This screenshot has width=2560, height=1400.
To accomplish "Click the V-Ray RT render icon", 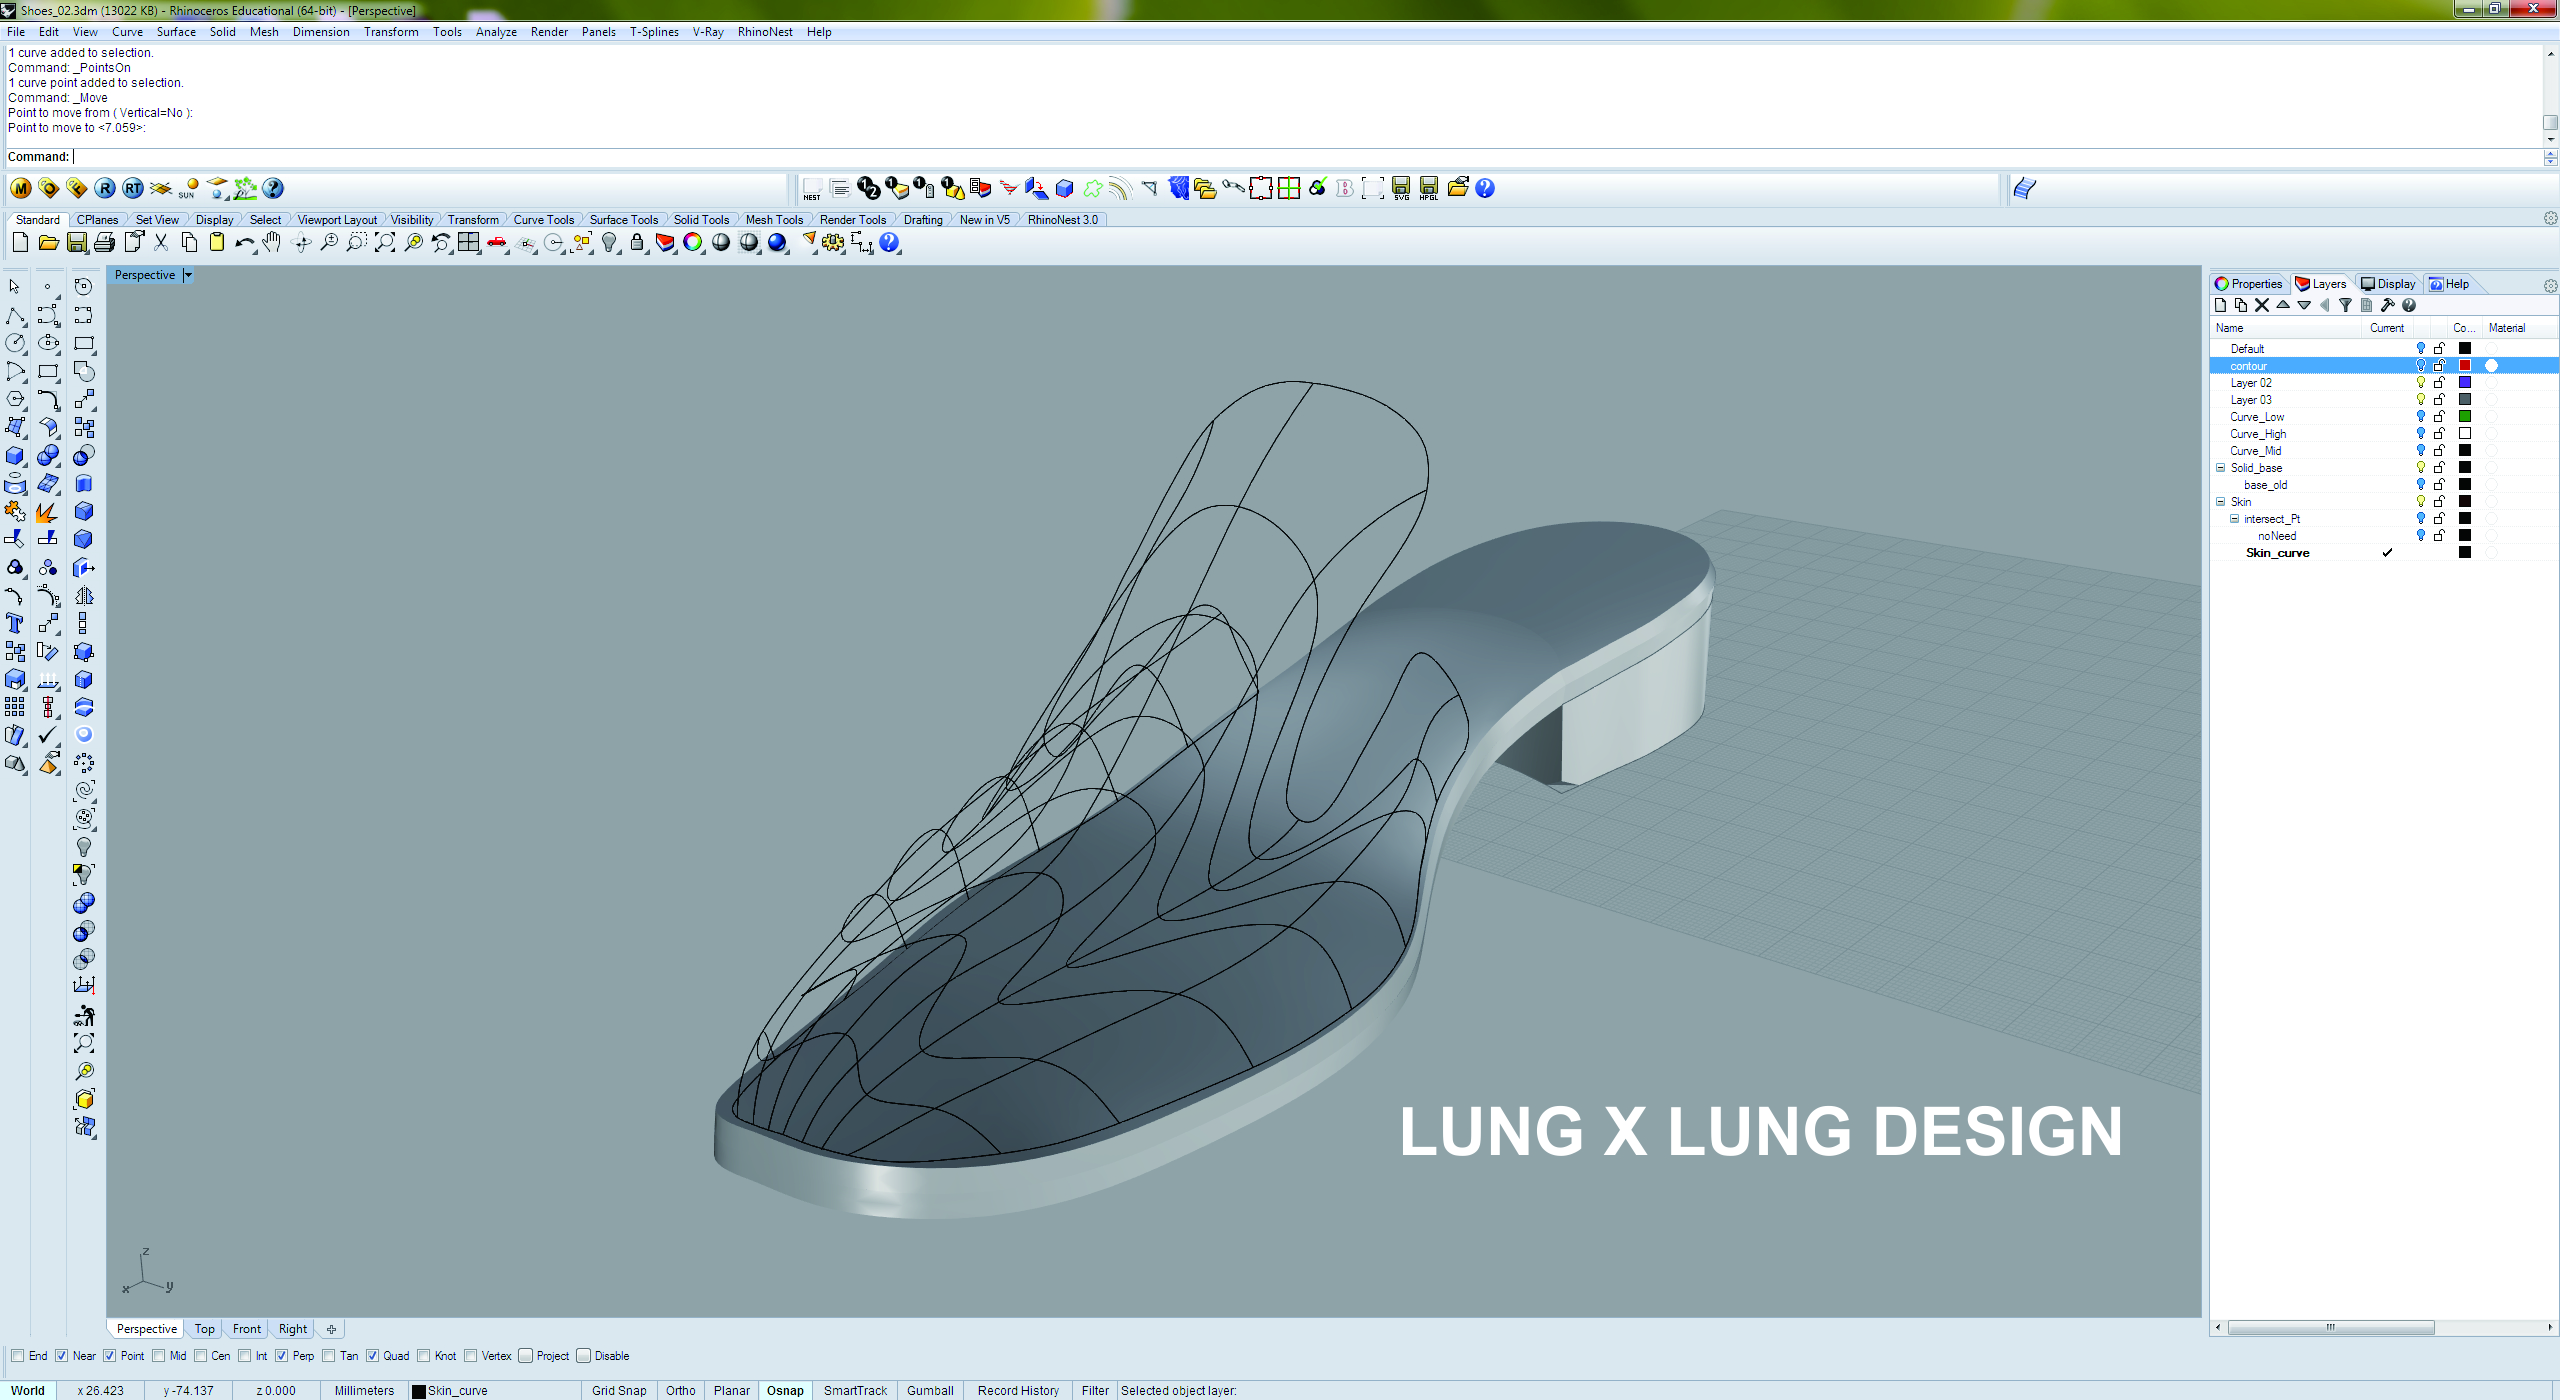I will pos(133,188).
